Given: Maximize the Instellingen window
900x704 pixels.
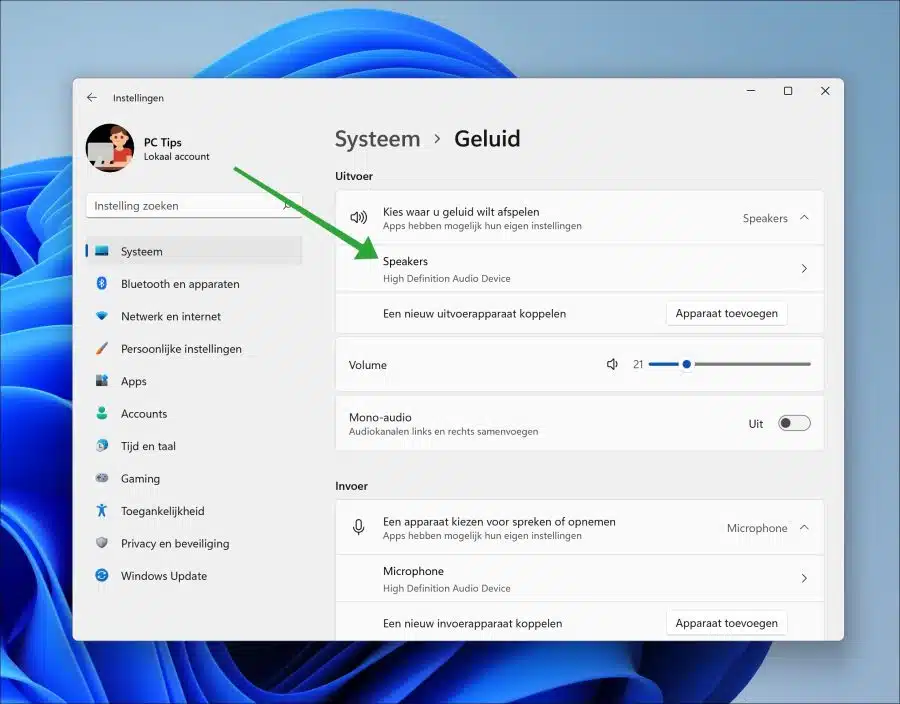Looking at the screenshot, I should tap(788, 91).
